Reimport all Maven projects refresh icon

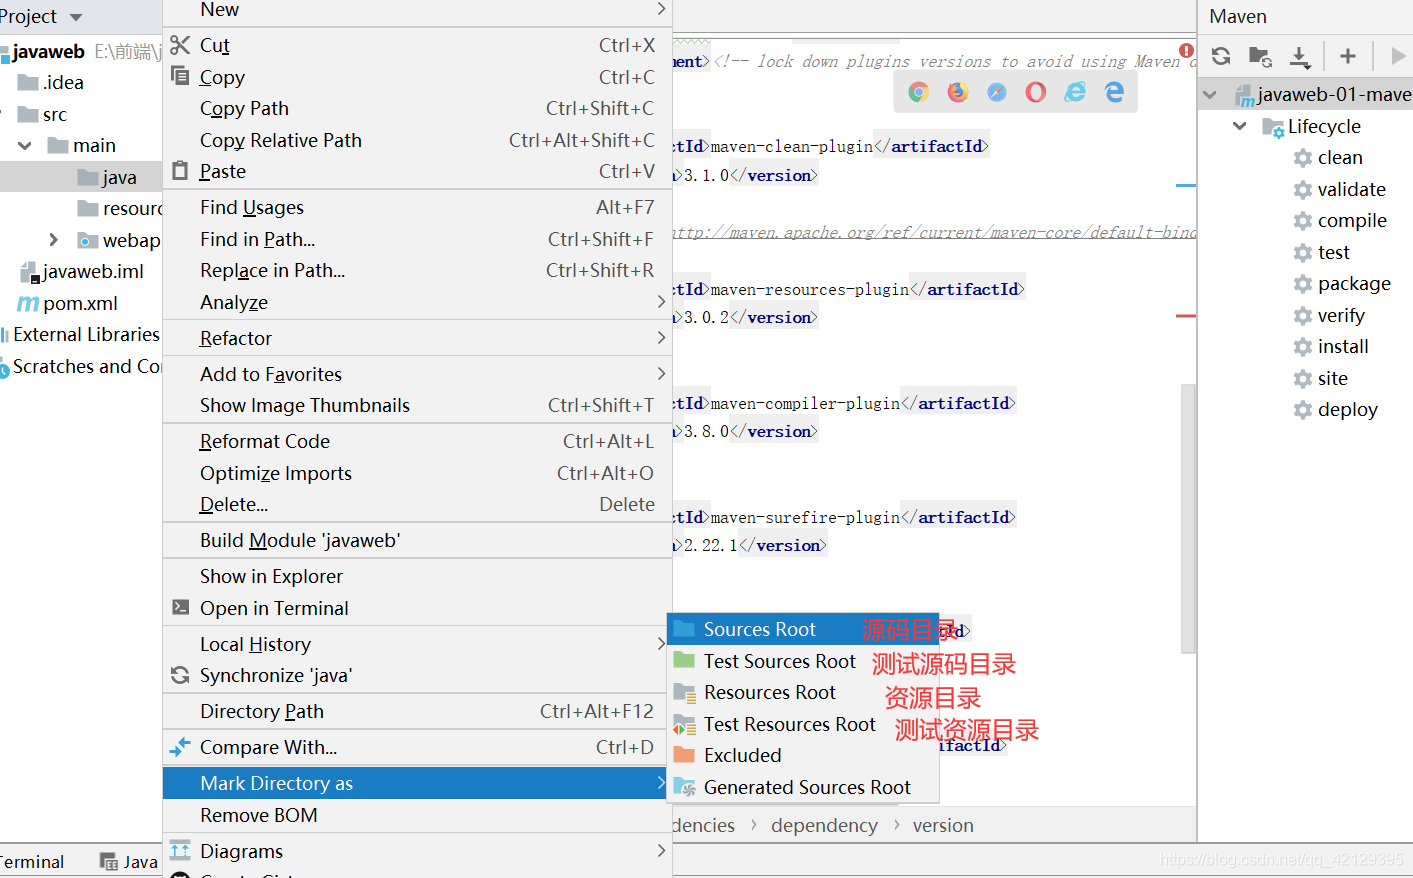[x=1221, y=56]
